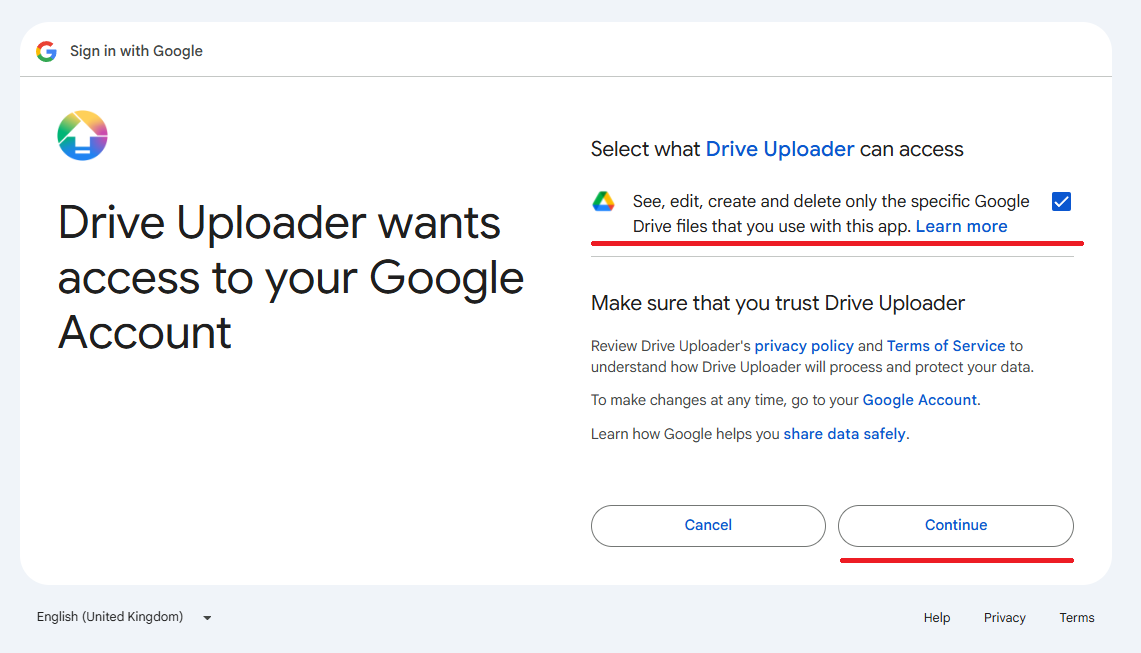
Task: Open the Drive Uploader link in heading
Action: pyautogui.click(x=779, y=149)
